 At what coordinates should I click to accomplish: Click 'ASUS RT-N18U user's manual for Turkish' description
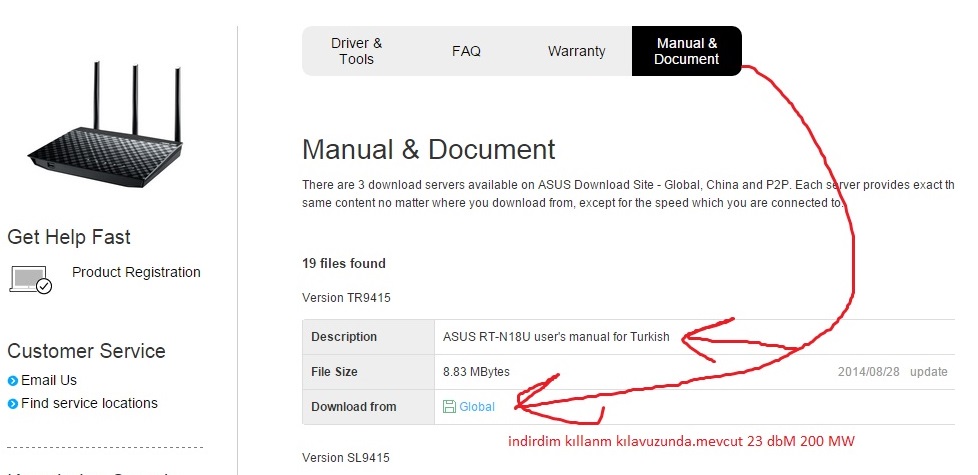click(x=556, y=337)
